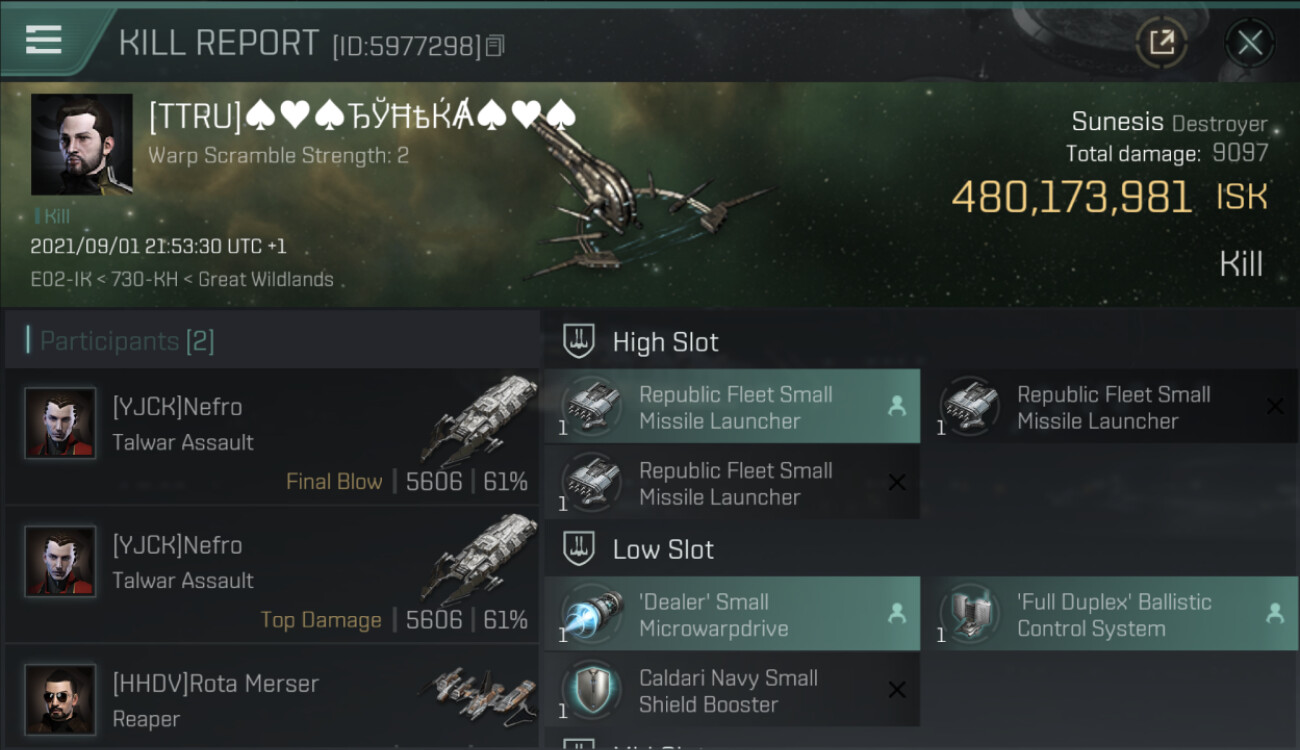Screen dimensions: 1300x750
Task: Click the Talwar Assault ship image, Top Damage
Action: pyautogui.click(x=478, y=560)
